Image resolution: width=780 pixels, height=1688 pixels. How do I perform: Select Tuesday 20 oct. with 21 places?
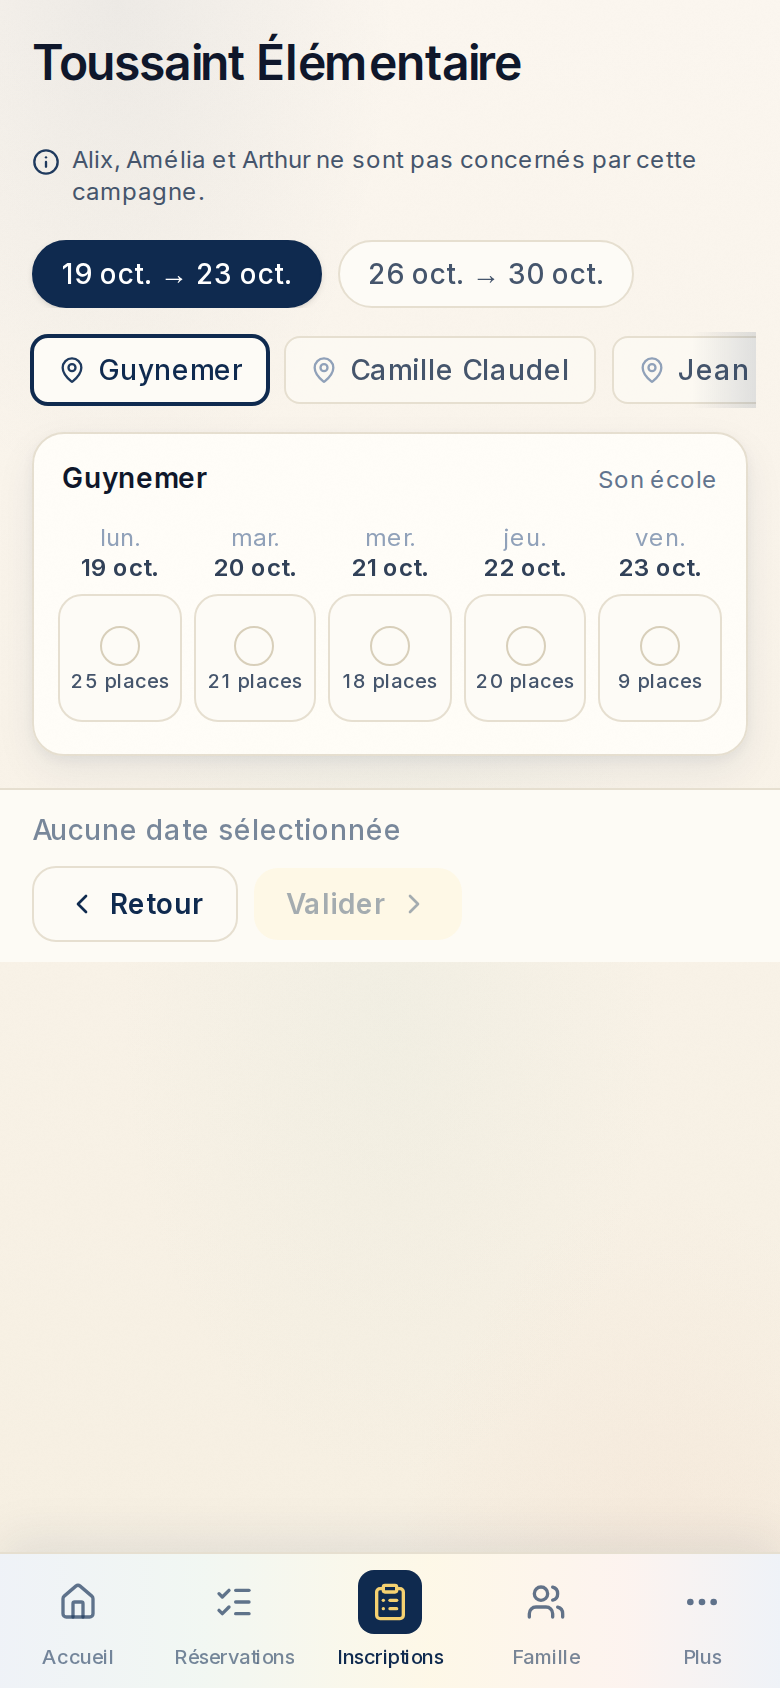pos(255,658)
